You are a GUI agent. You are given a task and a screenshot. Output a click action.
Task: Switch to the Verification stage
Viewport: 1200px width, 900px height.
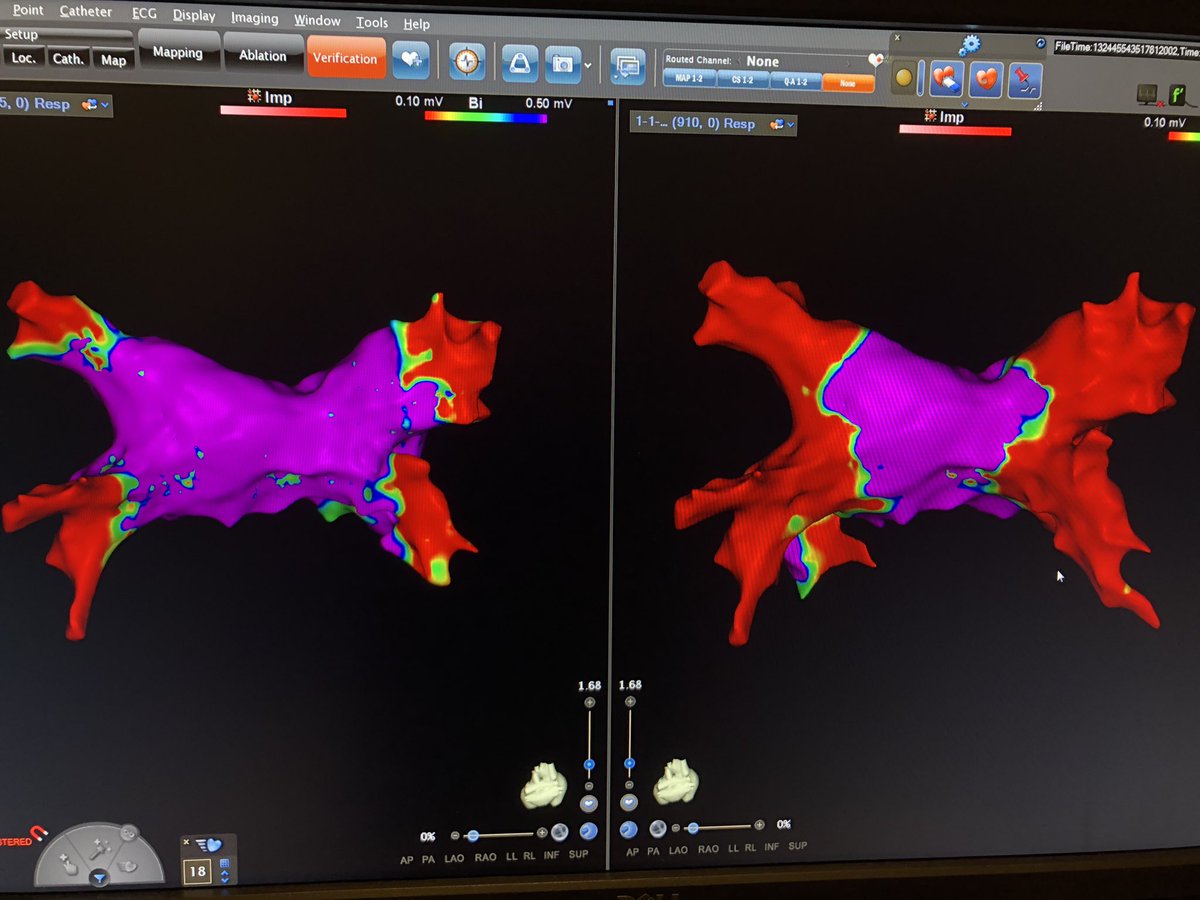(344, 58)
